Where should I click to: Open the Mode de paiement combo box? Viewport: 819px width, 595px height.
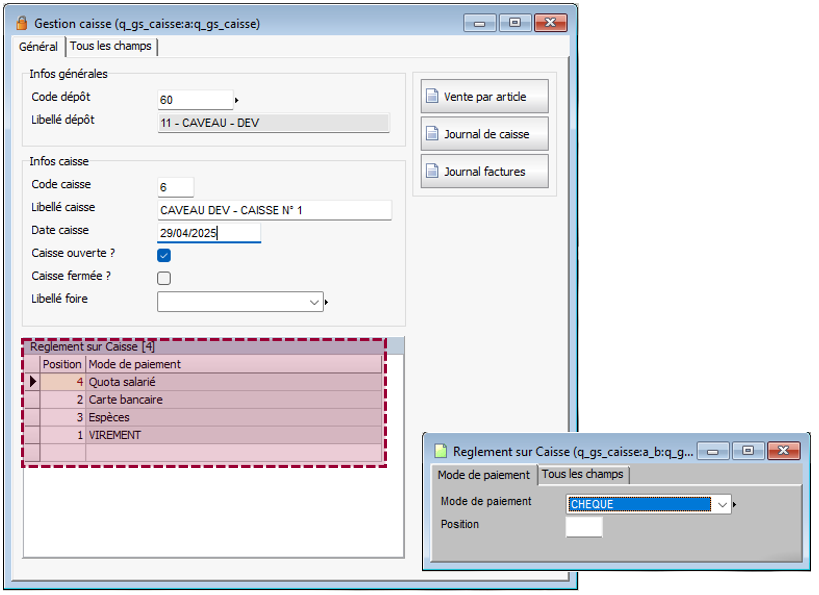click(x=722, y=505)
